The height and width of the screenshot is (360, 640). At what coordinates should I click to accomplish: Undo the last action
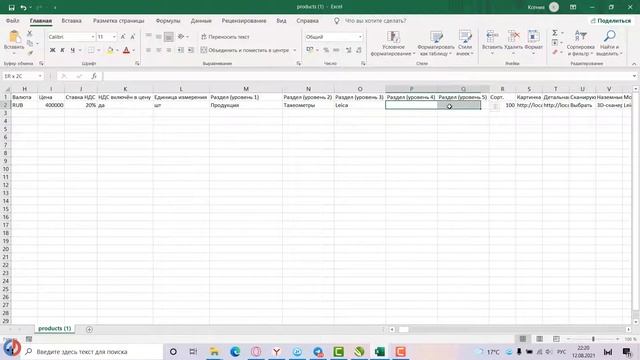23,7
